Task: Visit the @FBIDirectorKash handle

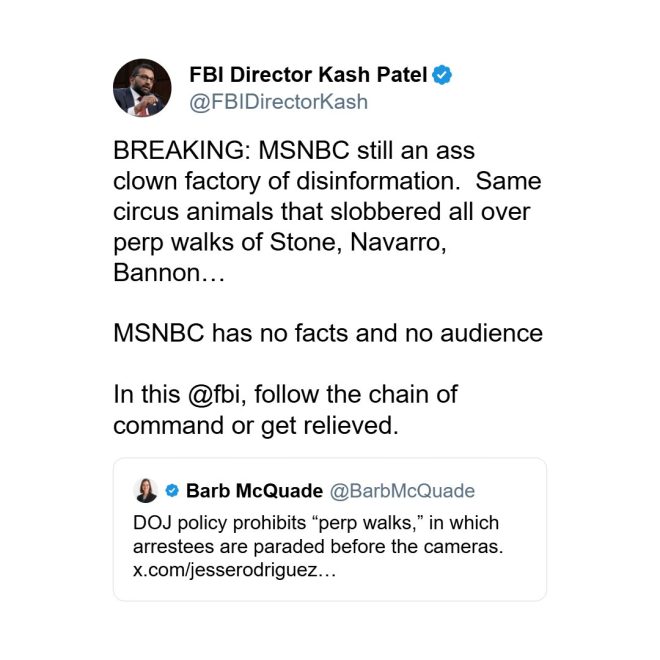Action: tap(278, 102)
